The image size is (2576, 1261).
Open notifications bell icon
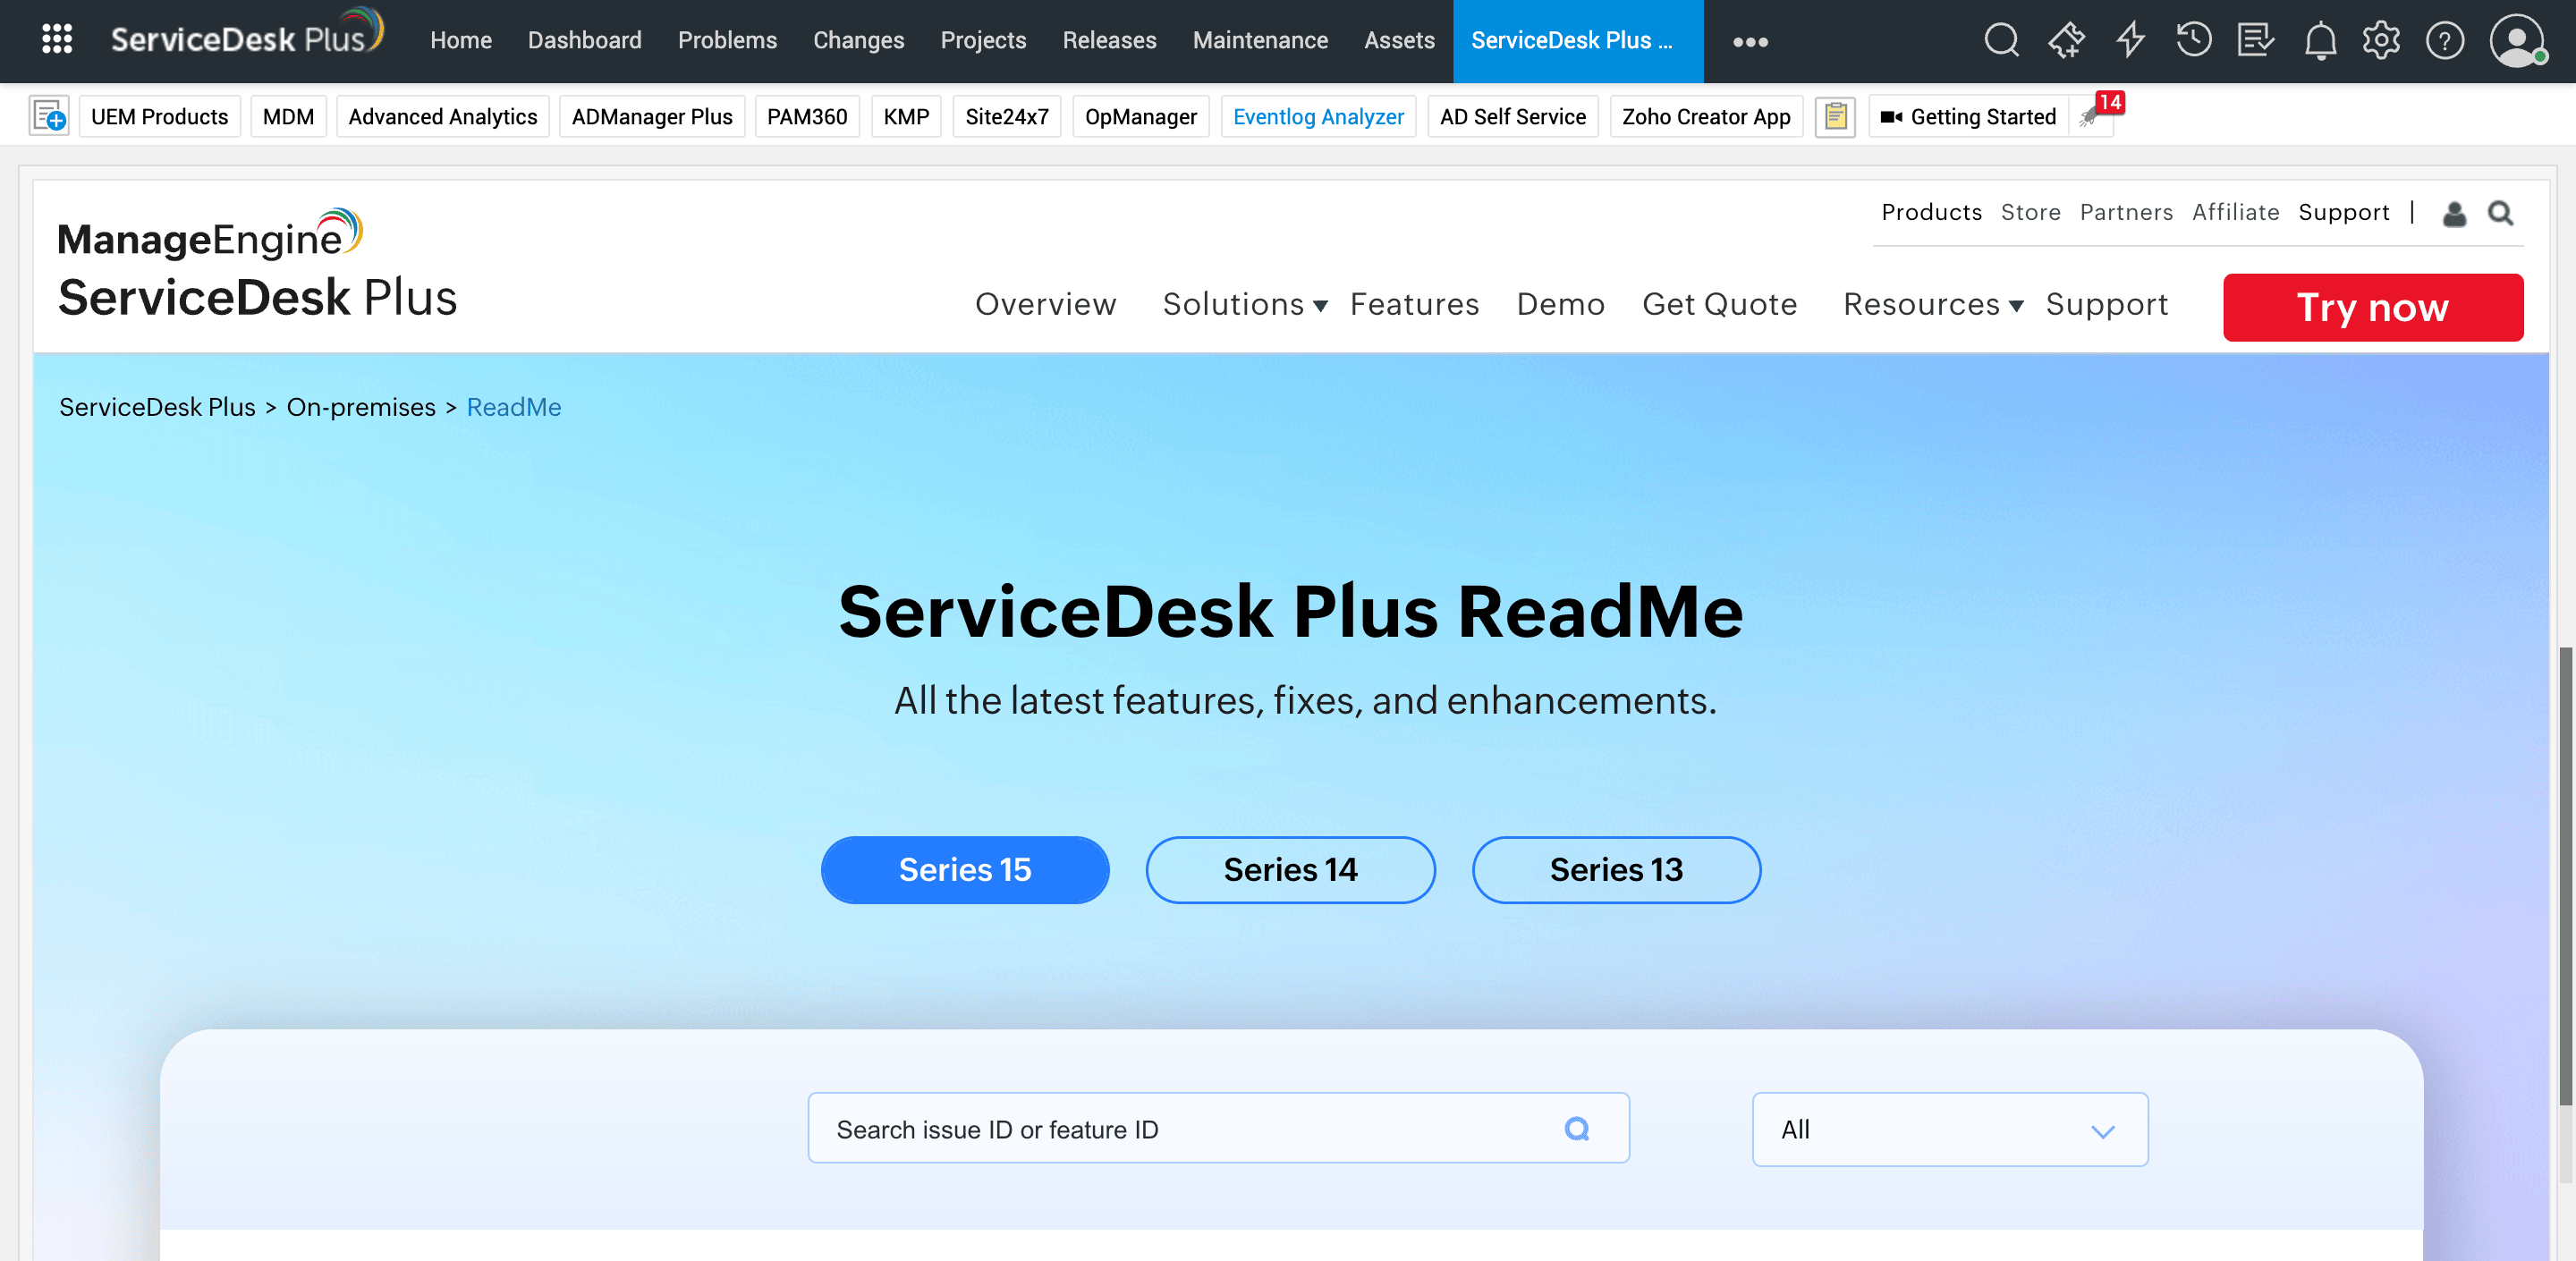(2320, 40)
